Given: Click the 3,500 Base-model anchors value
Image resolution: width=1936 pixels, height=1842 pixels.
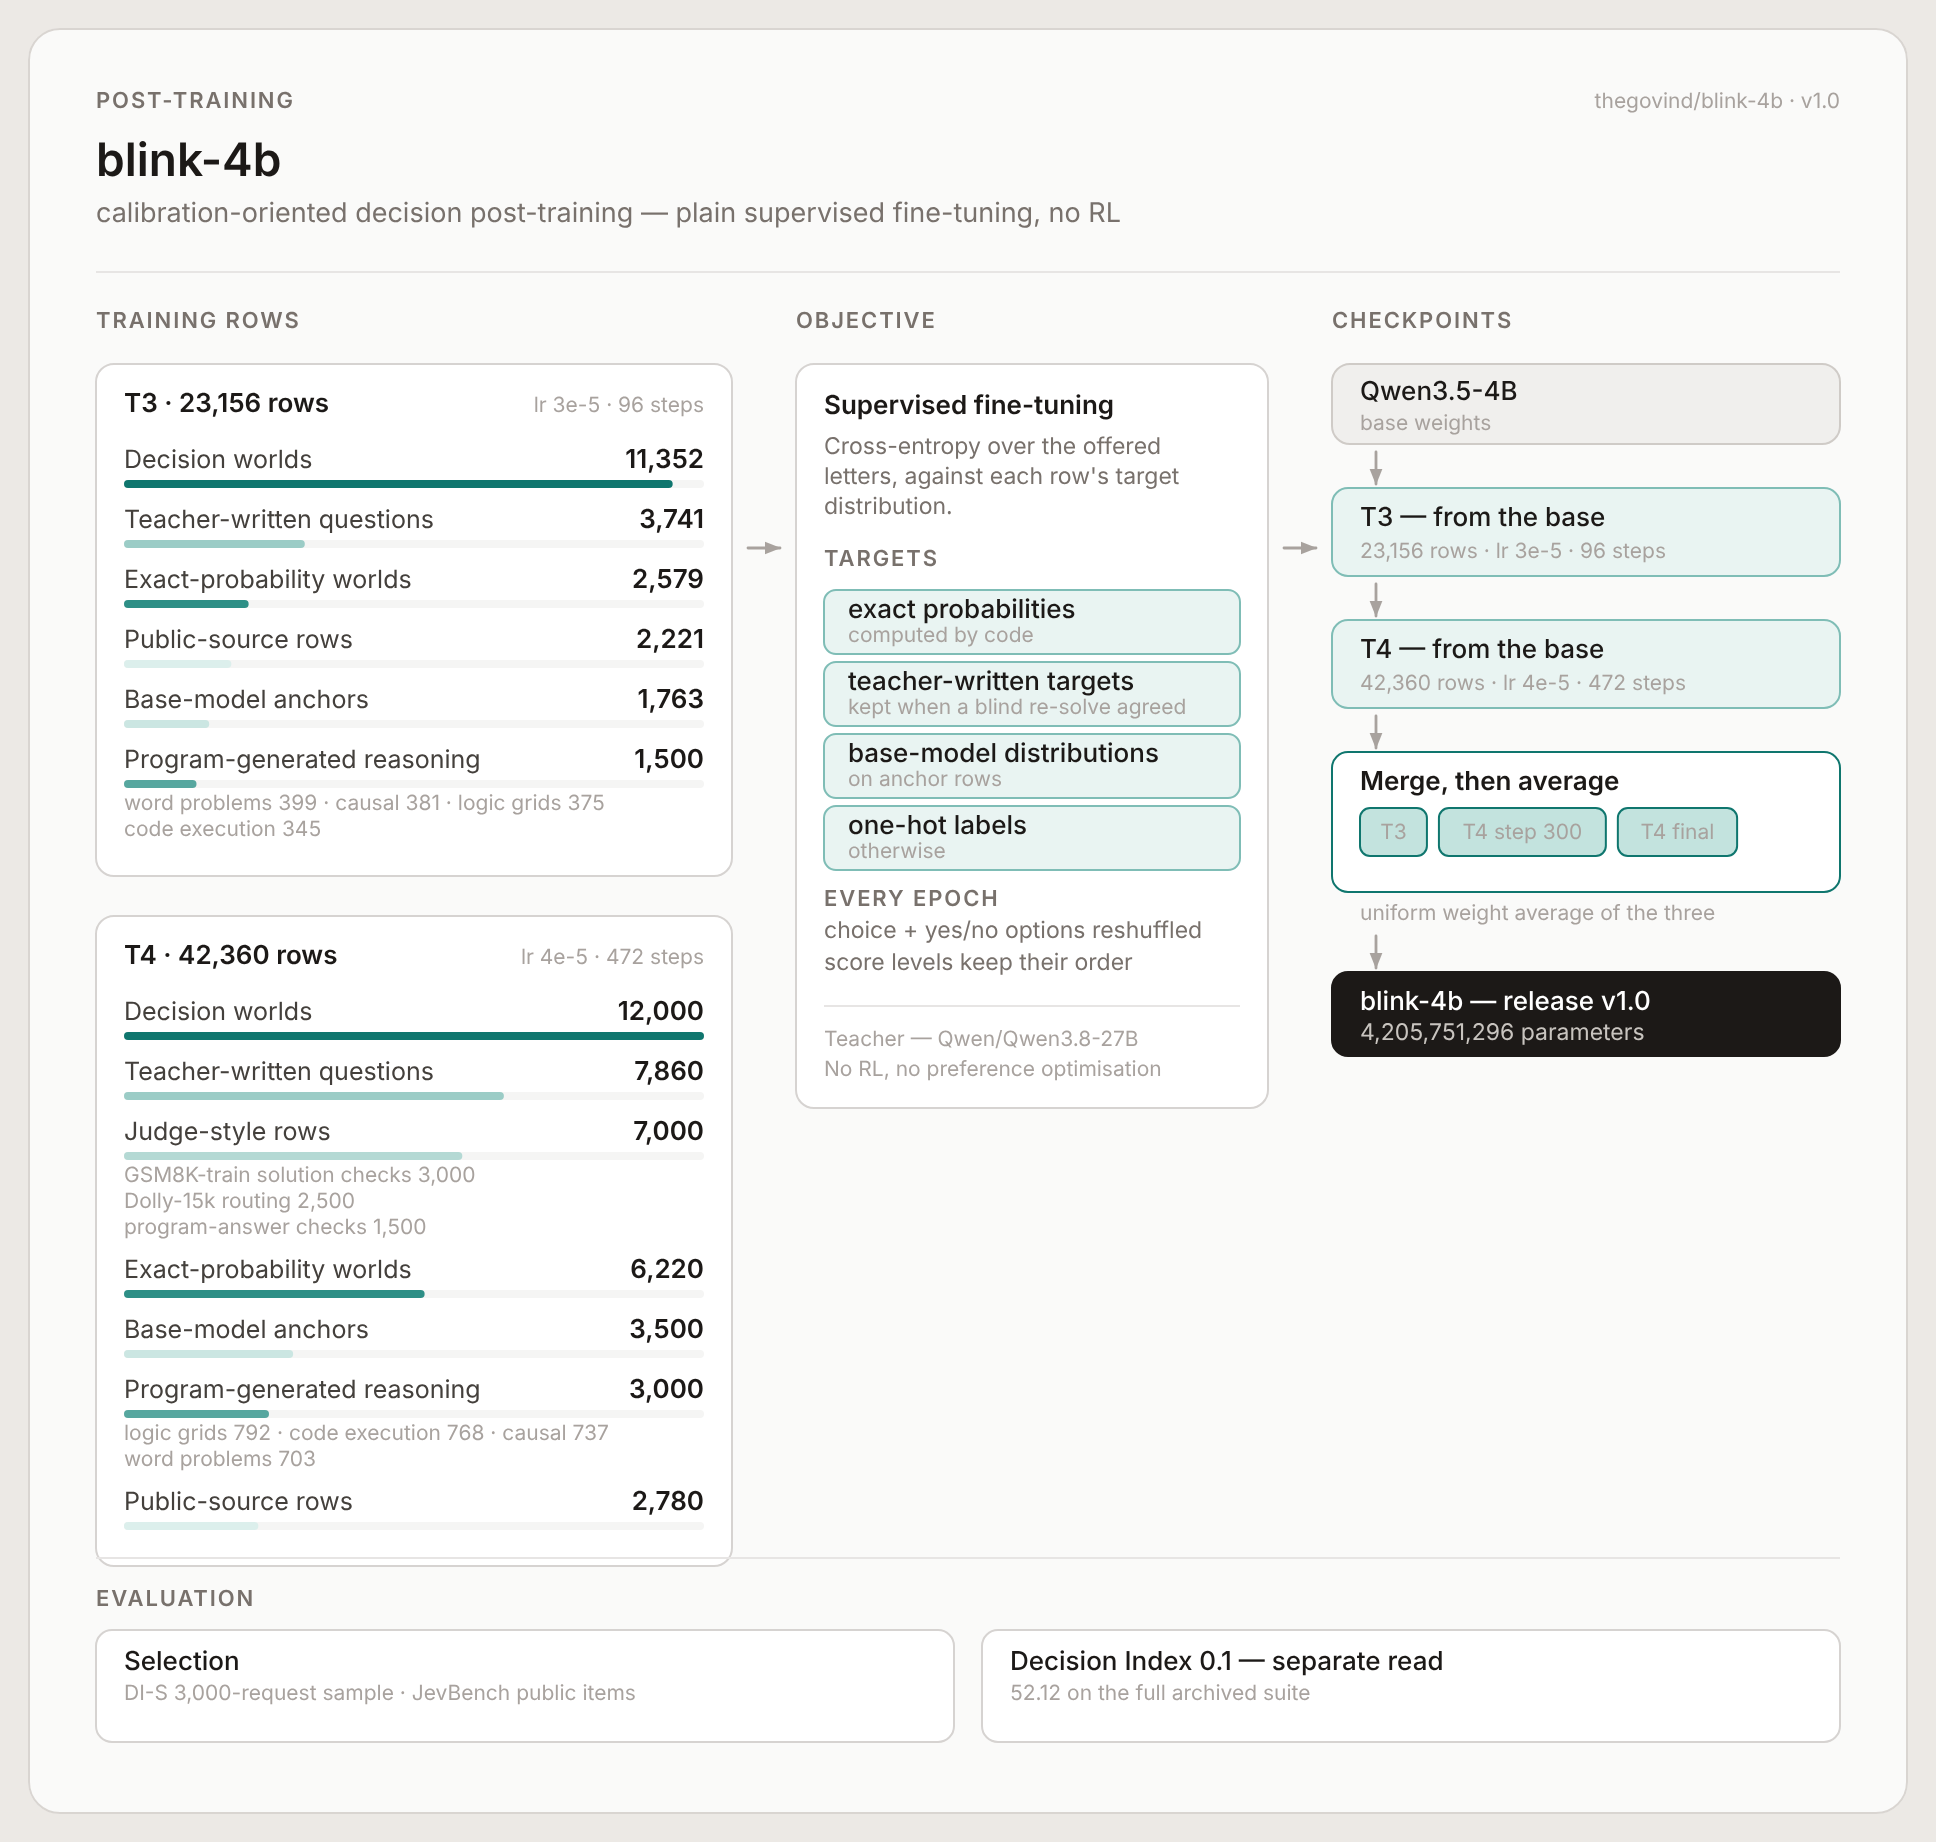Looking at the screenshot, I should (667, 1329).
